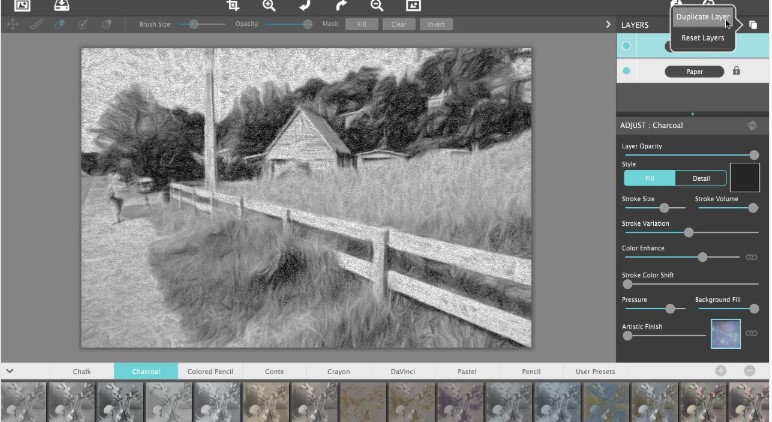Add a user preset with the plus icon
The height and width of the screenshot is (422, 772).
pos(721,371)
